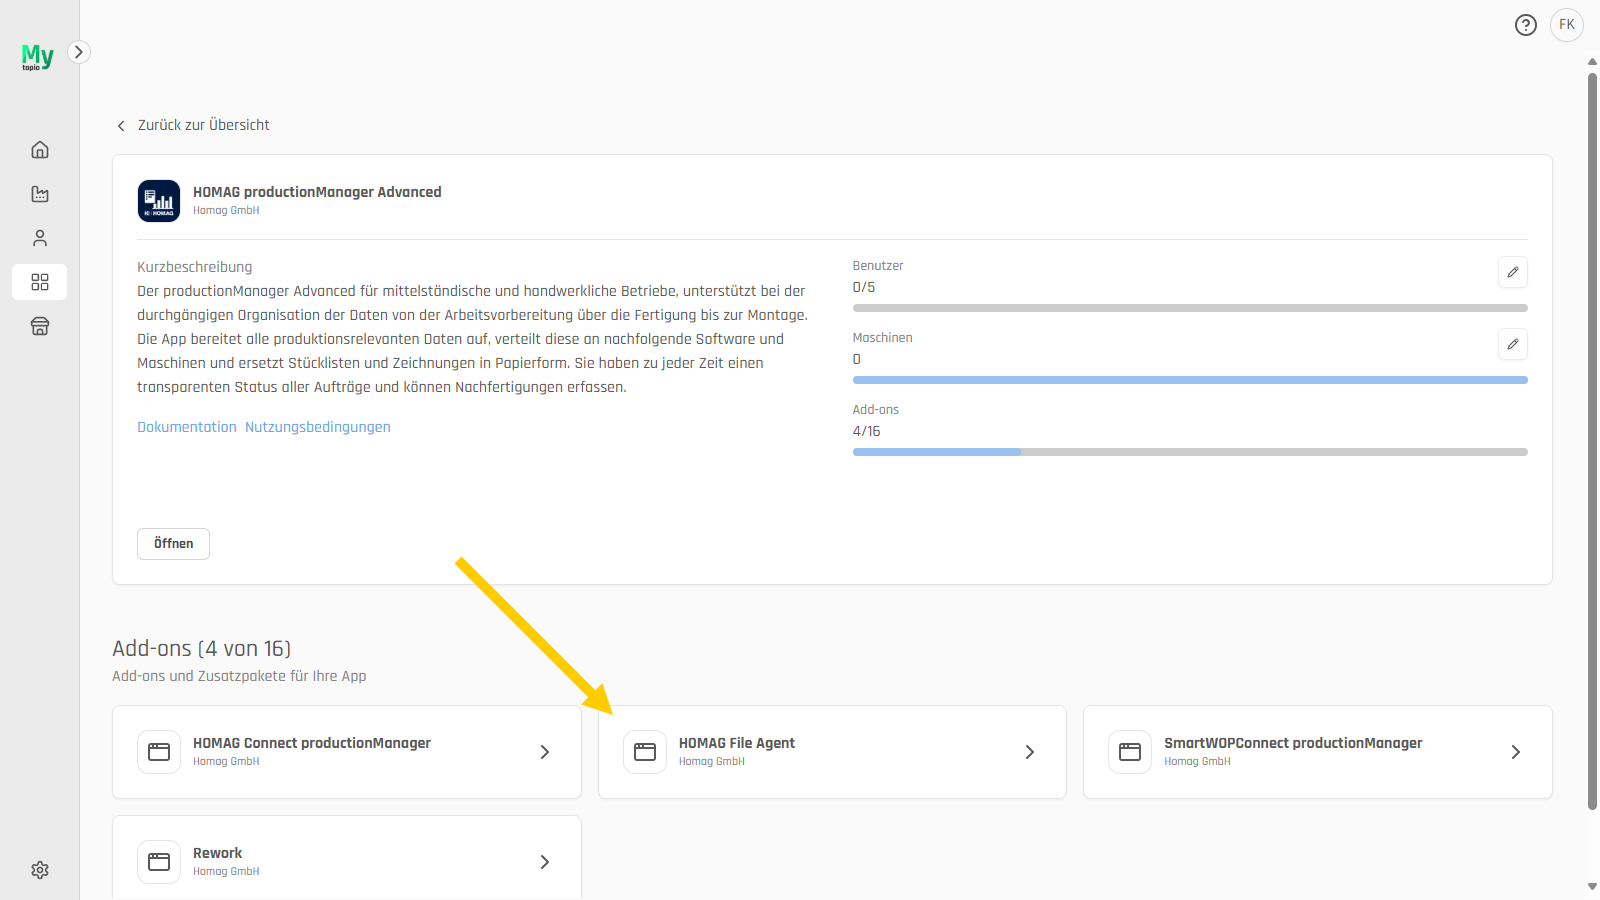Viewport: 1600px width, 900px height.
Task: Open the HOMAG Connect productionManager add-on card
Action: coord(347,752)
